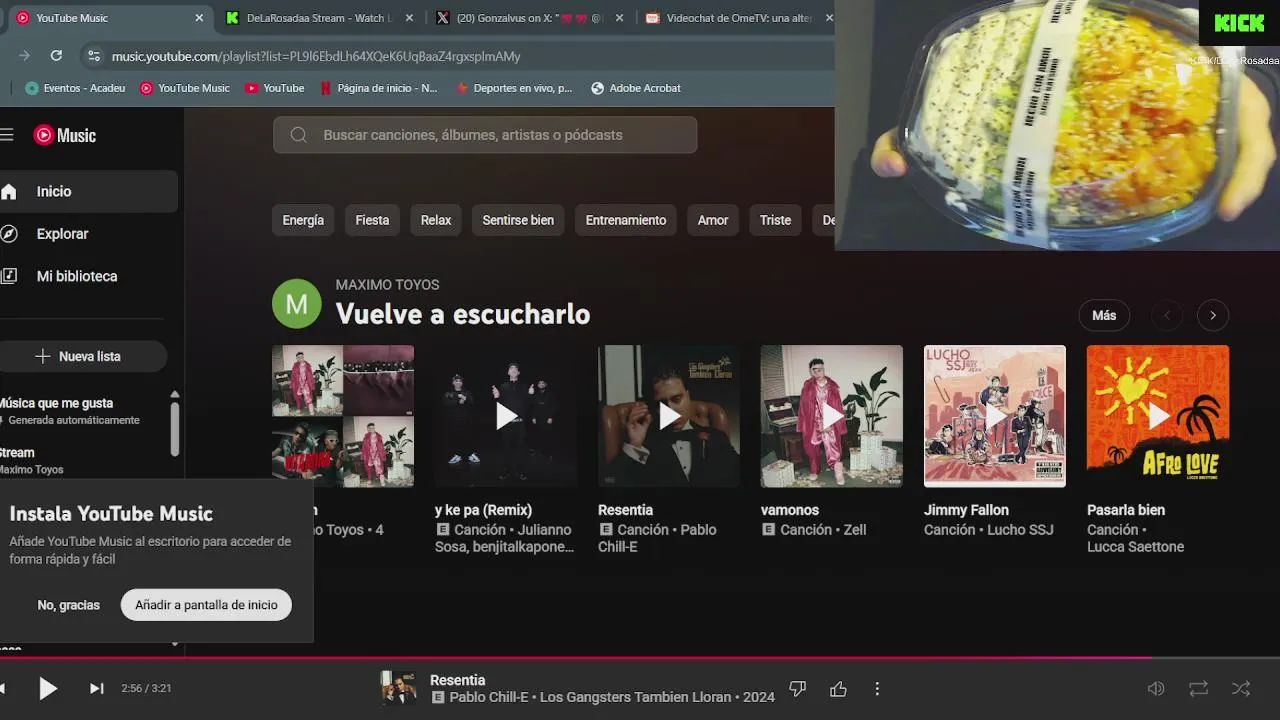Toggle shuffle in player bar
The width and height of the screenshot is (1280, 720).
coord(1241,688)
